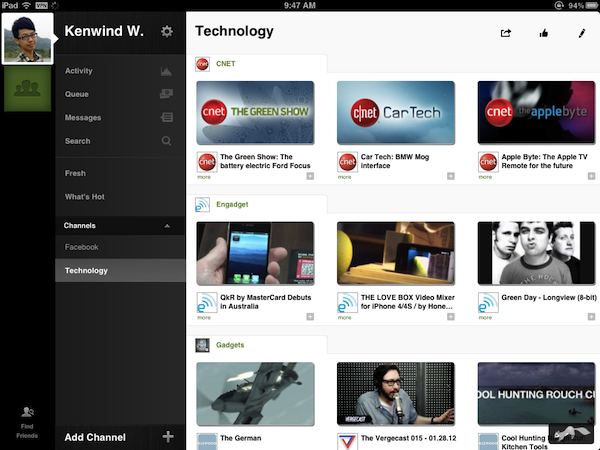Tap Kenwind W. profile photo

pos(28,39)
